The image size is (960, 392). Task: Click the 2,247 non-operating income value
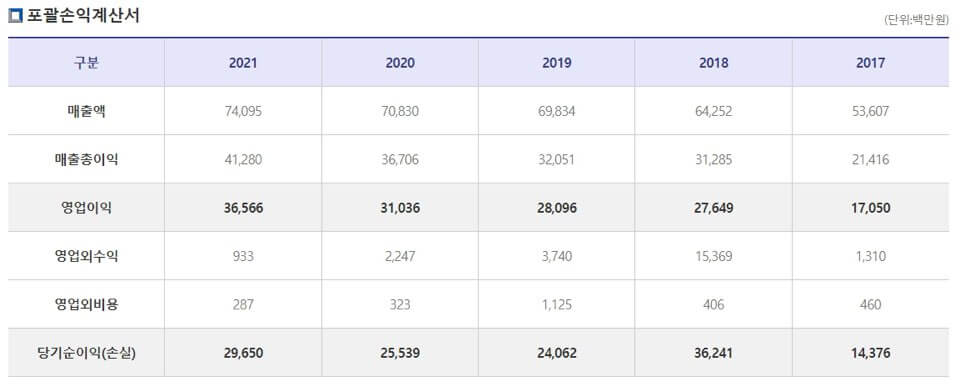pyautogui.click(x=400, y=256)
